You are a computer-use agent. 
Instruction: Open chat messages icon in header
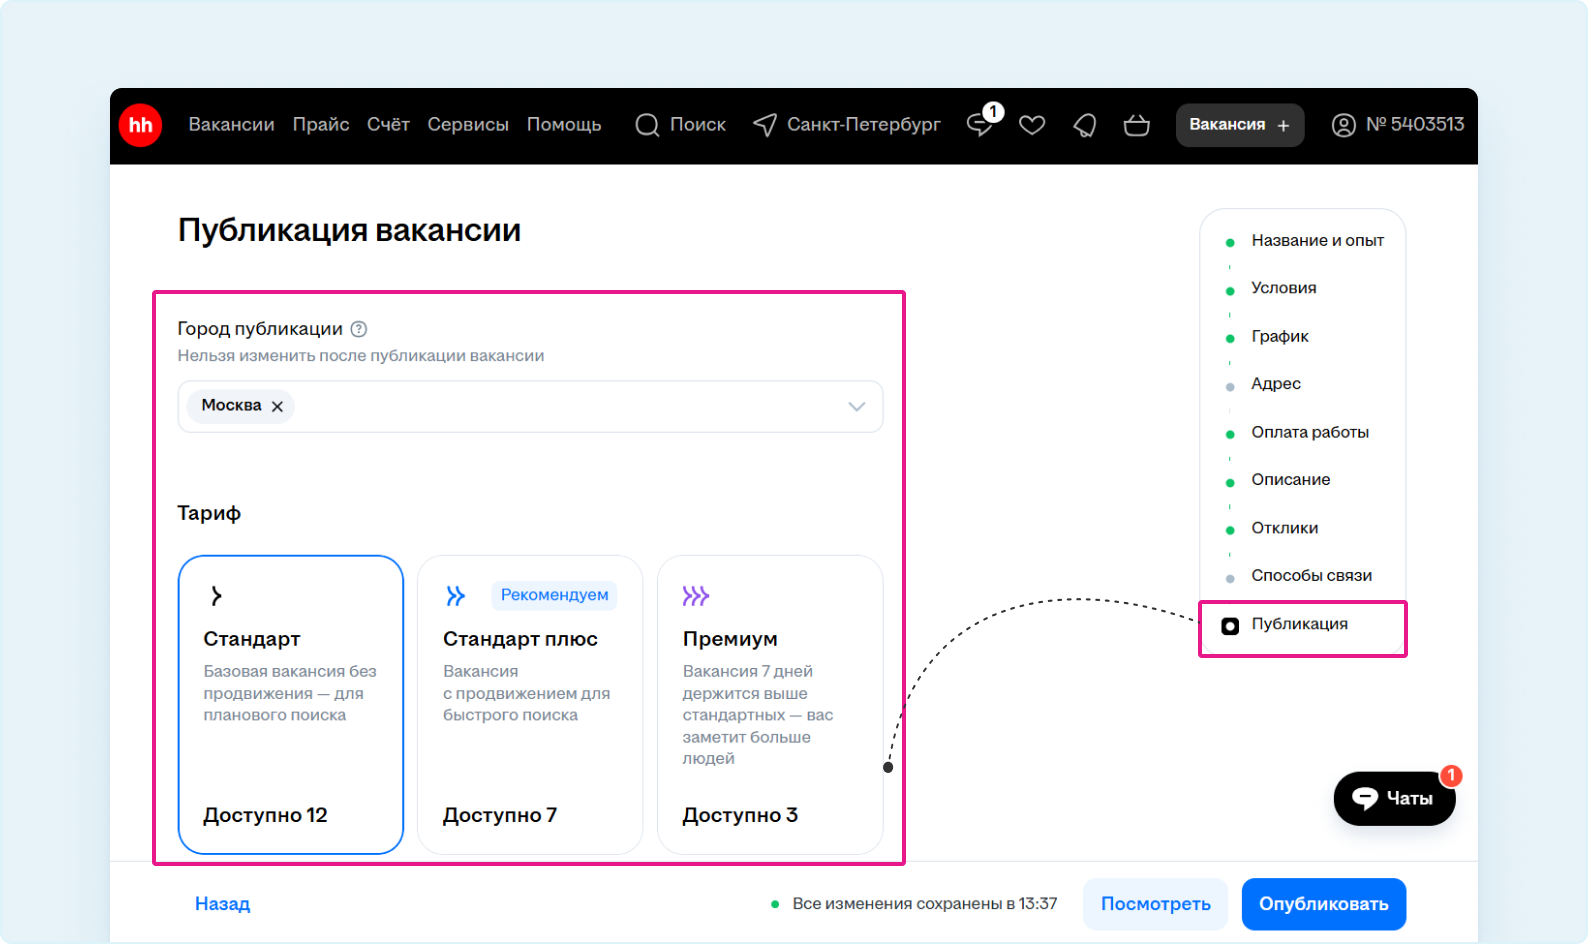click(x=981, y=125)
